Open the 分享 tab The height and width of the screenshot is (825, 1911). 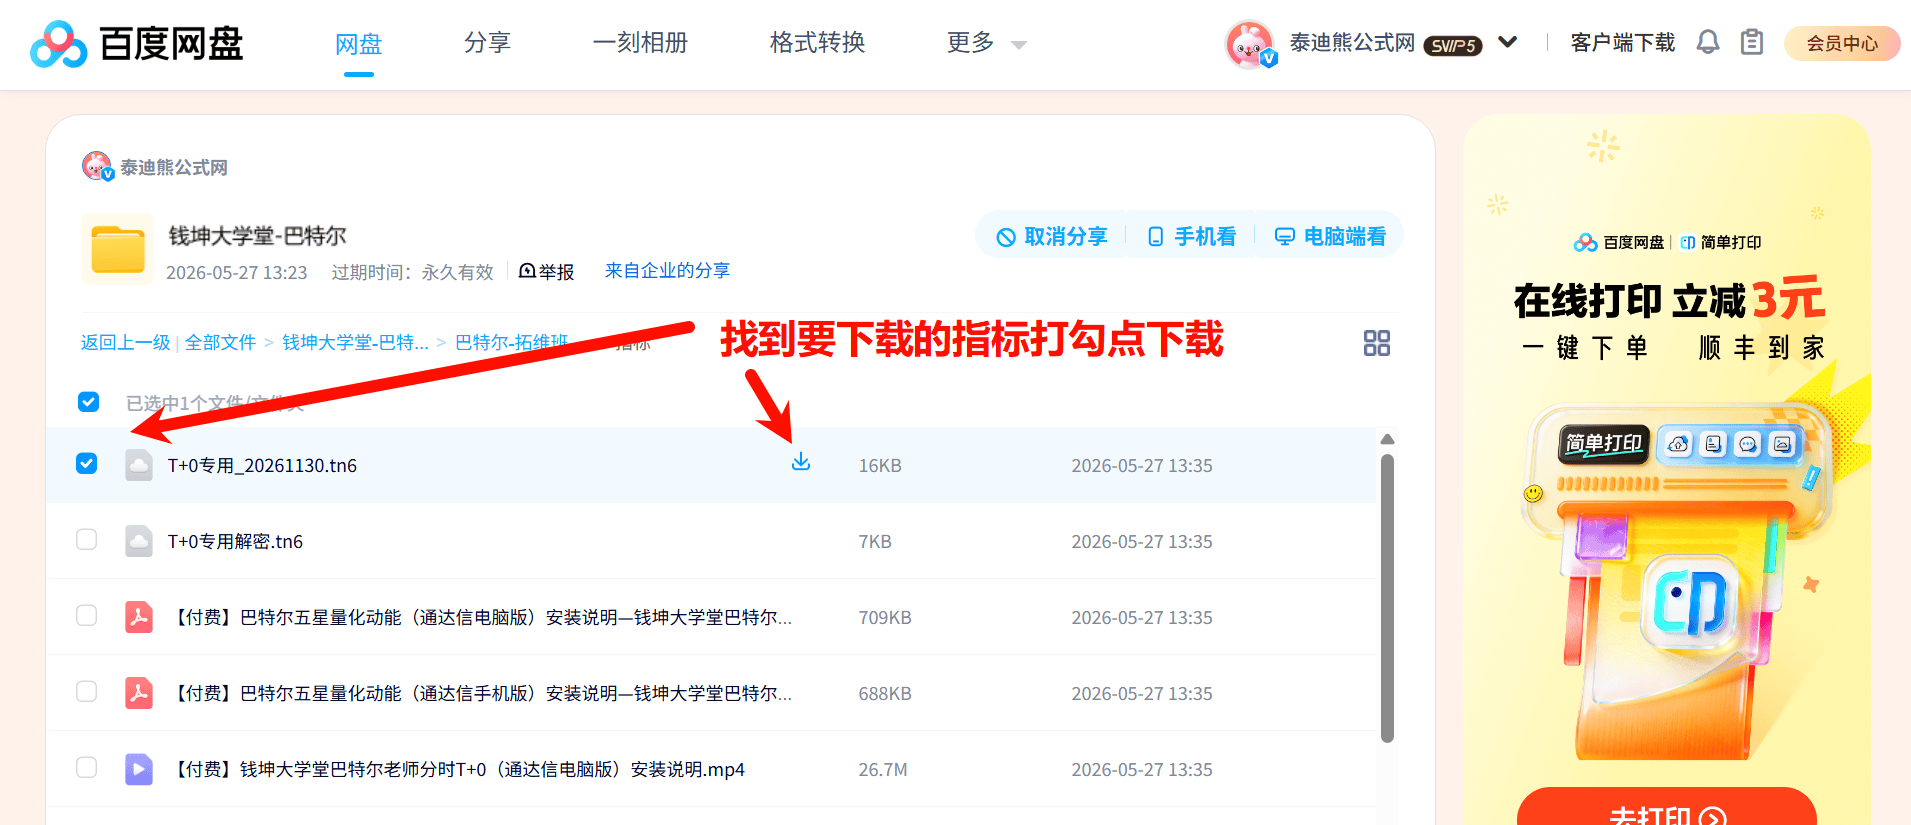[x=488, y=43]
